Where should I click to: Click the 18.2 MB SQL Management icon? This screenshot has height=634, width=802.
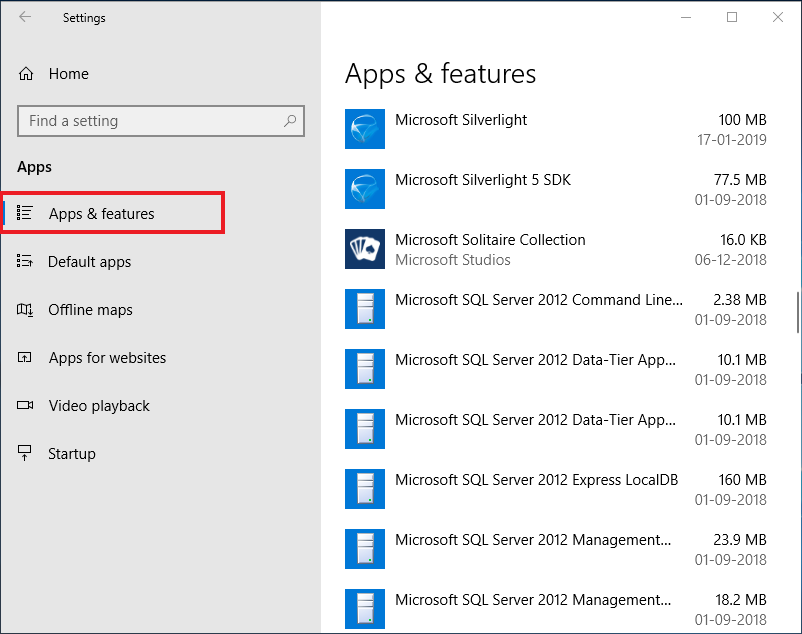tap(365, 609)
